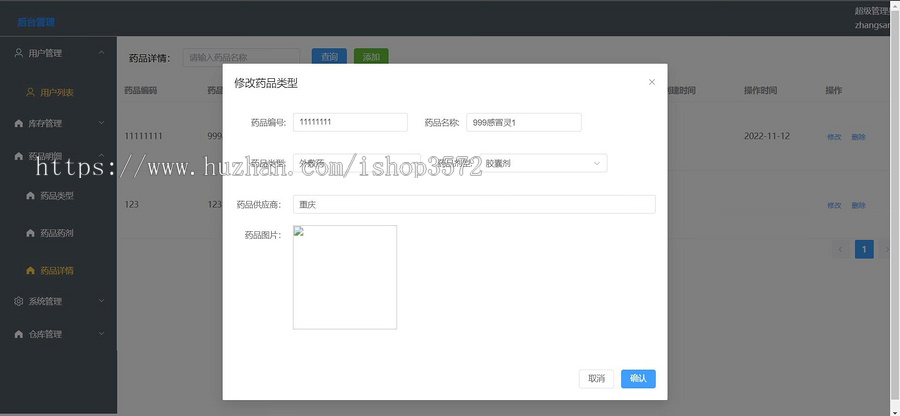Click the previous page arrow
The image size is (900, 416).
841,249
